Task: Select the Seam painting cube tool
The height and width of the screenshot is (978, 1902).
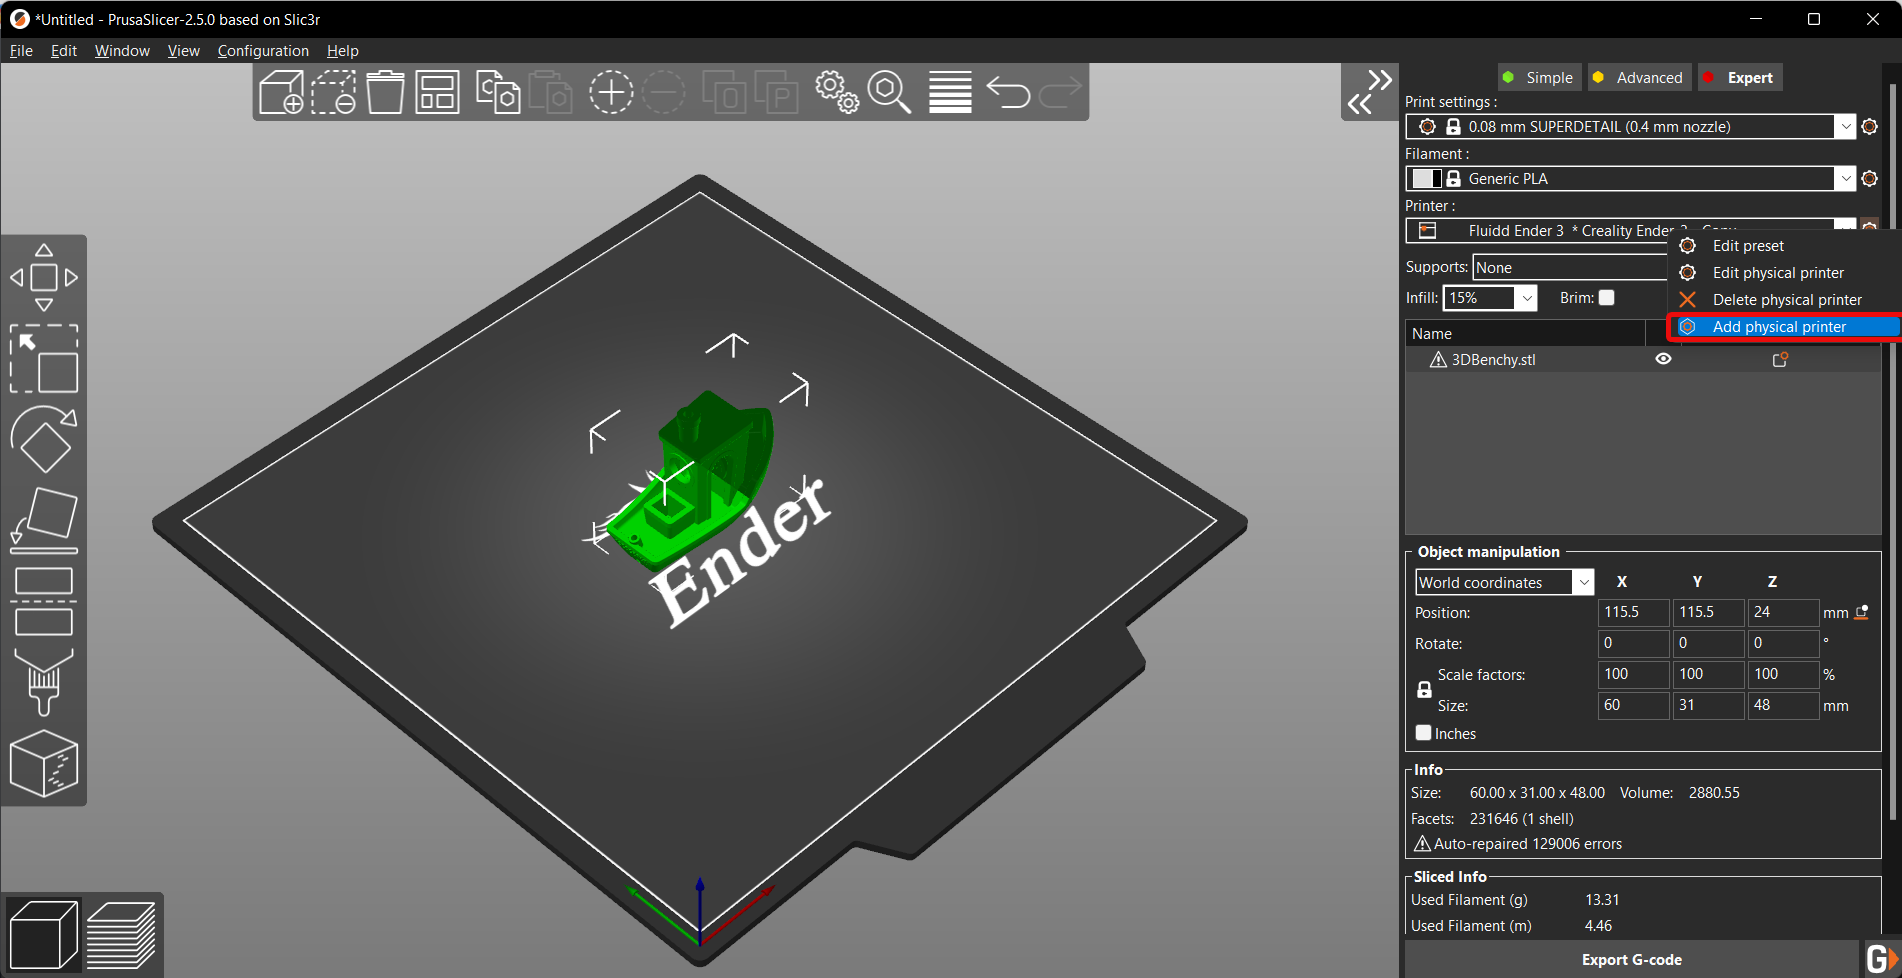Action: coord(44,763)
